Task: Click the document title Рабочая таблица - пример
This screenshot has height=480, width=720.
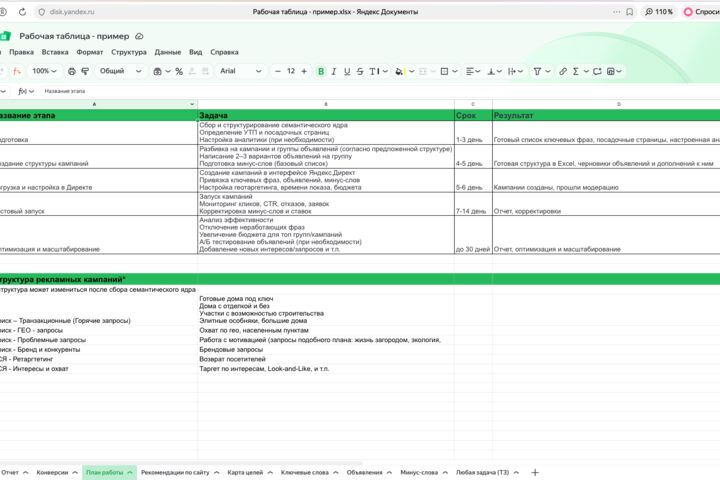Action: pyautogui.click(x=74, y=36)
